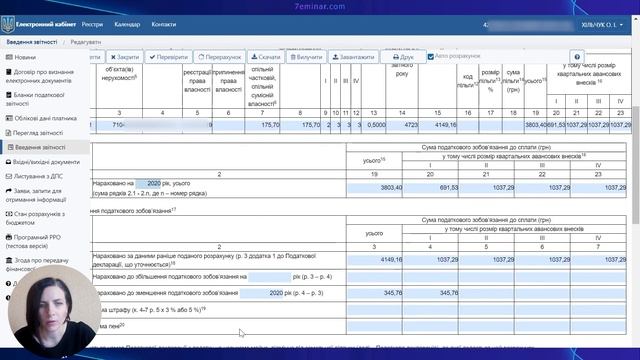Image resolution: width=640 pixels, height=360 pixels.
Task: Click the Облікові дані платника card icon
Action: pyautogui.click(x=9, y=118)
